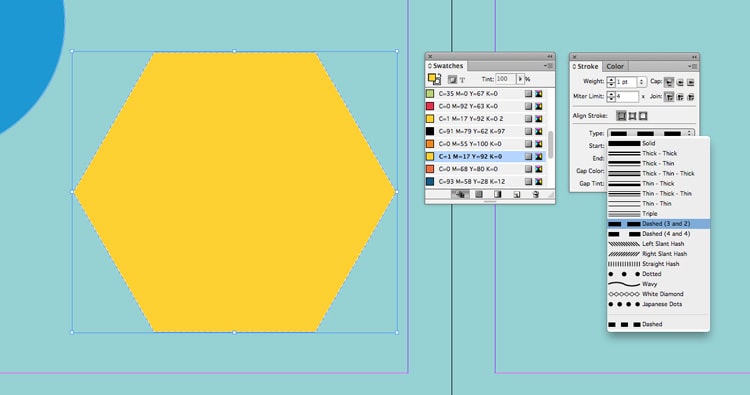The height and width of the screenshot is (395, 750).
Task: Click the Weight value field
Action: pos(627,82)
